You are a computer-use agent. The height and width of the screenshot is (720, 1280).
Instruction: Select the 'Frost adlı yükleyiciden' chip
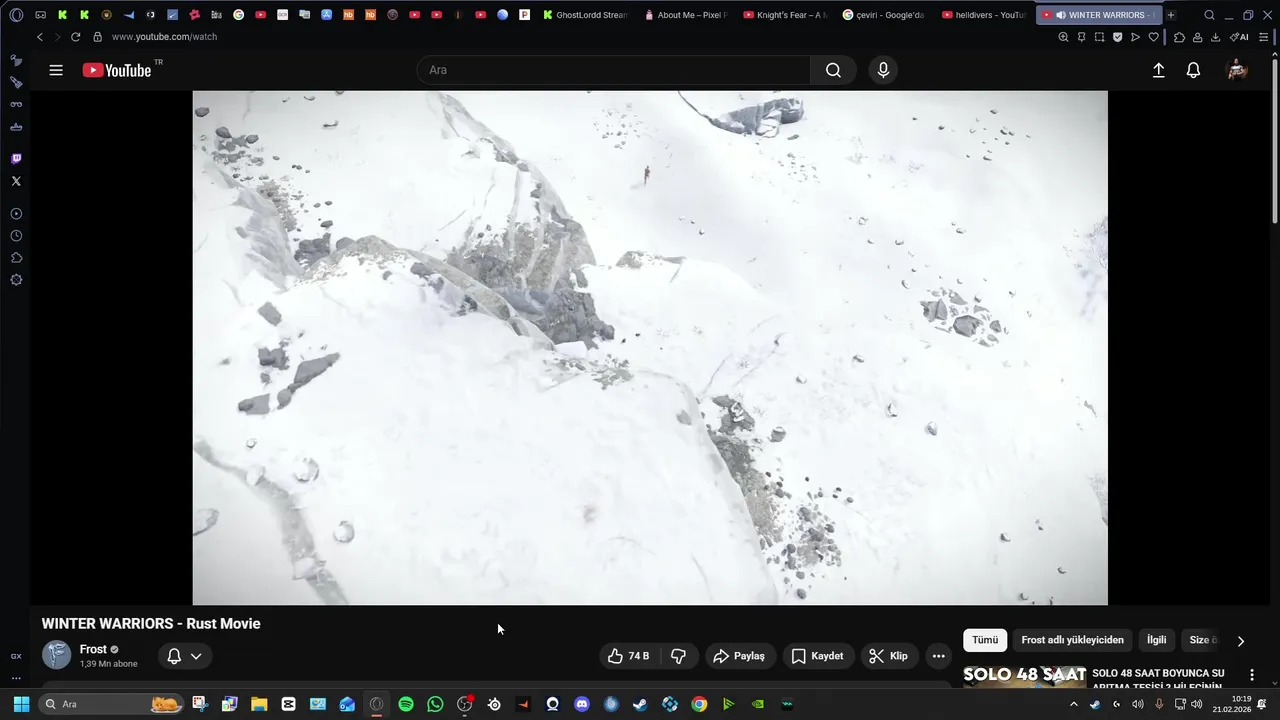(x=1072, y=640)
